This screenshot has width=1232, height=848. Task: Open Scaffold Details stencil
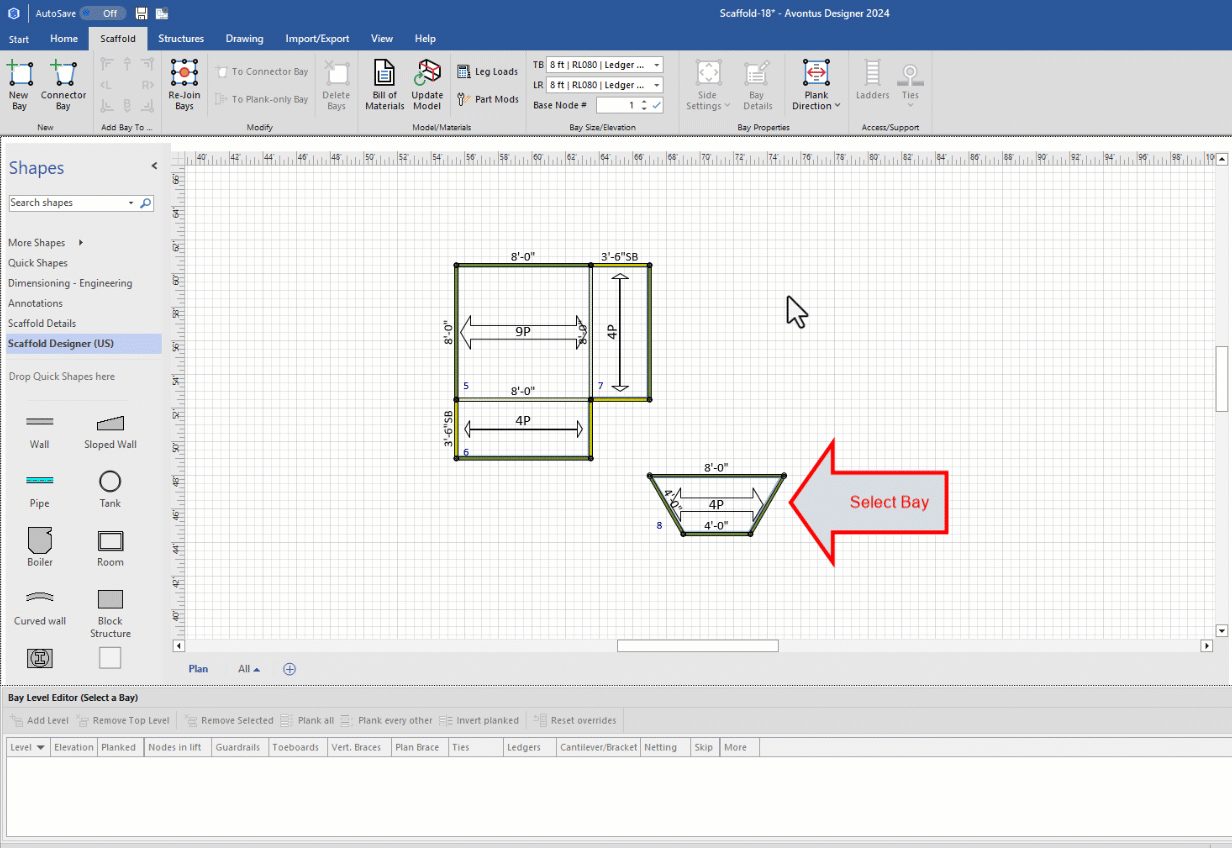42,323
